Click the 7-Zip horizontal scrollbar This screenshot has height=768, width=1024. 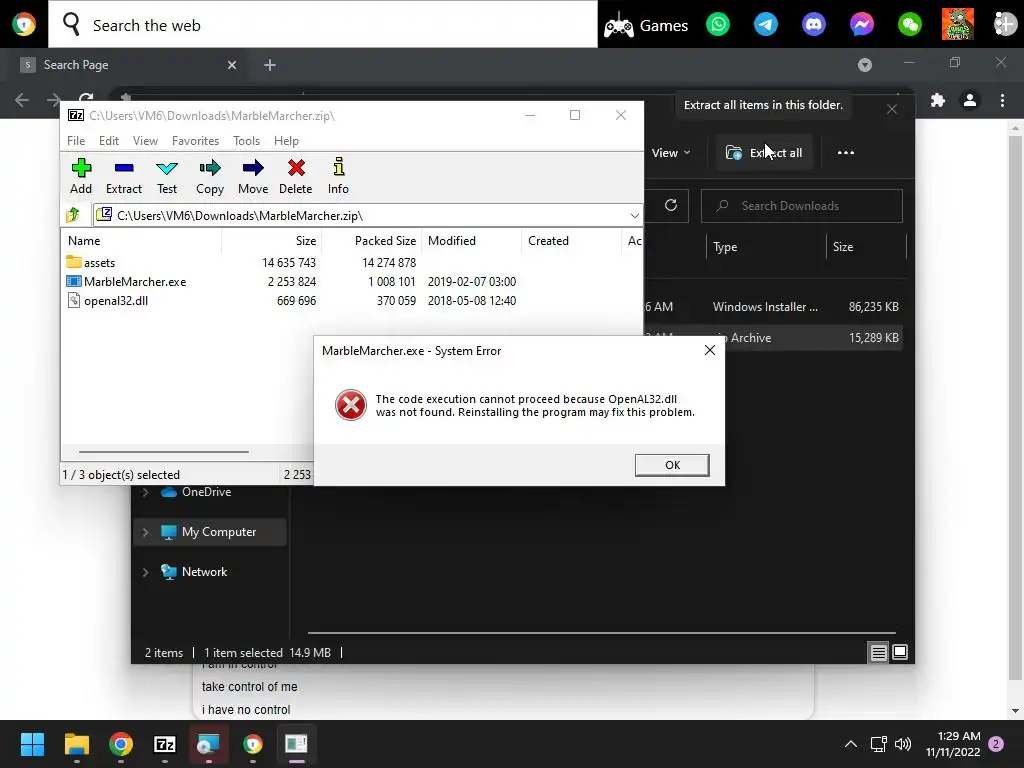[x=163, y=451]
